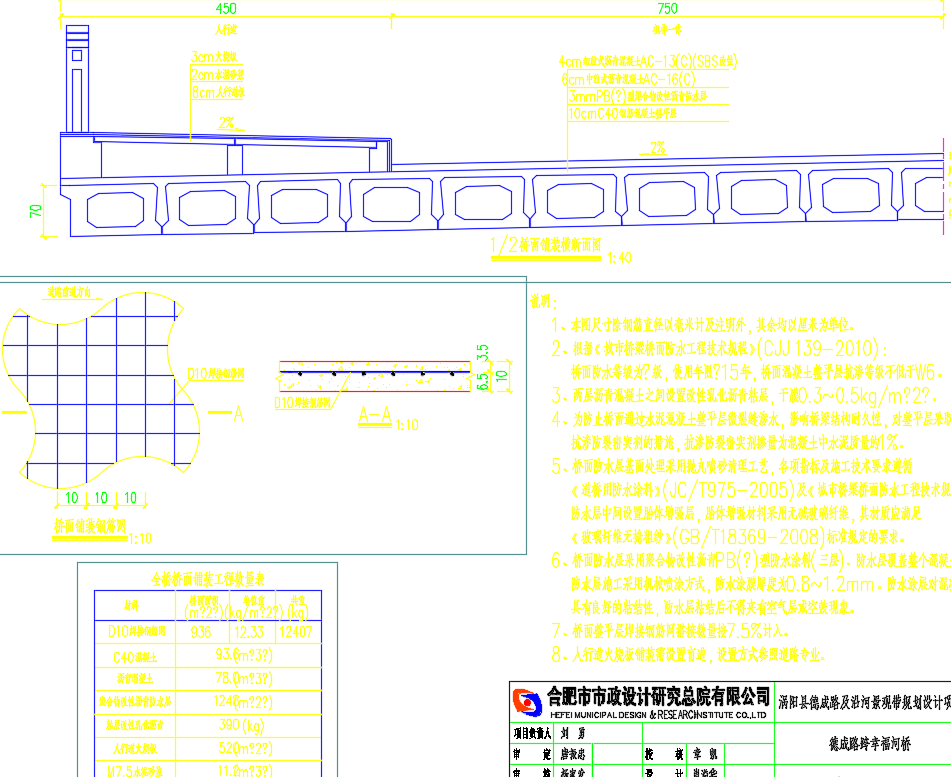951x777 pixels.
Task: Click the 450 dimension at the top
Action: point(226,9)
